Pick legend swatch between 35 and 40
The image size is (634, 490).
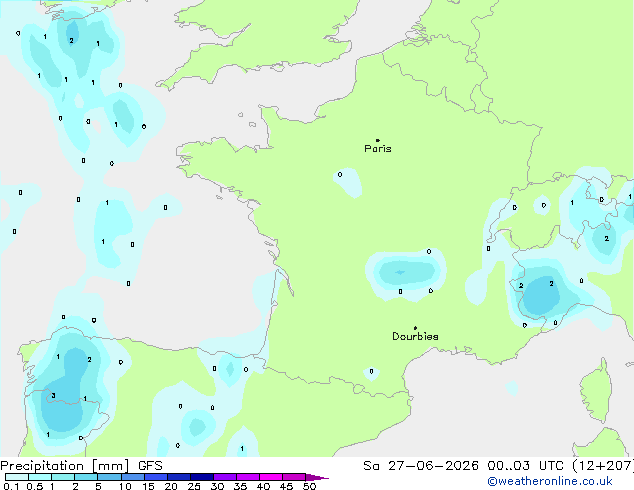pos(248,477)
